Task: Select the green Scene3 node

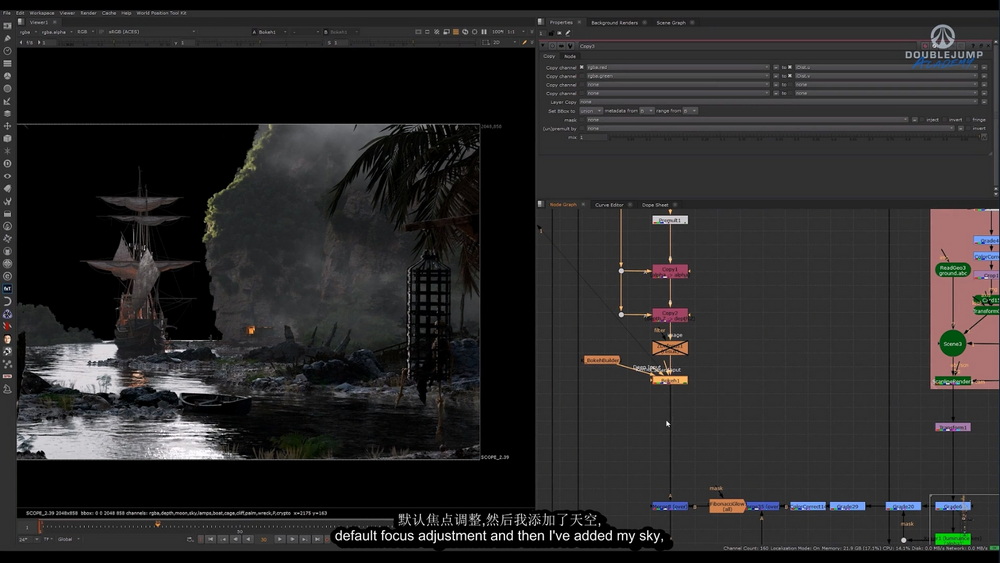Action: (952, 344)
